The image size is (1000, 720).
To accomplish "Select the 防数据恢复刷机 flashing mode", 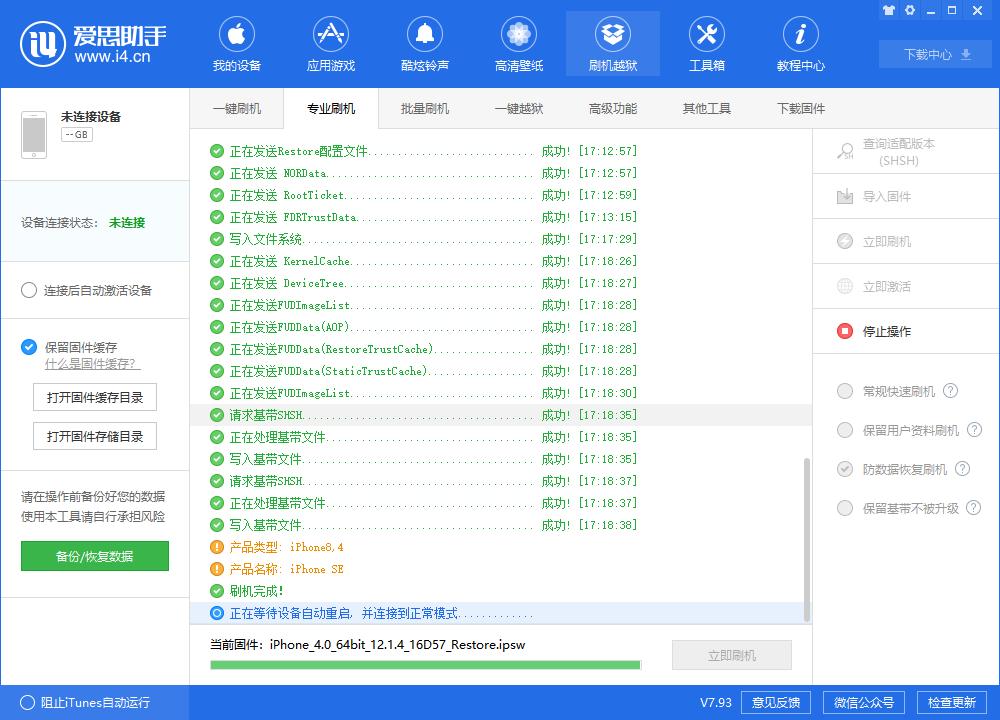I will [x=845, y=469].
